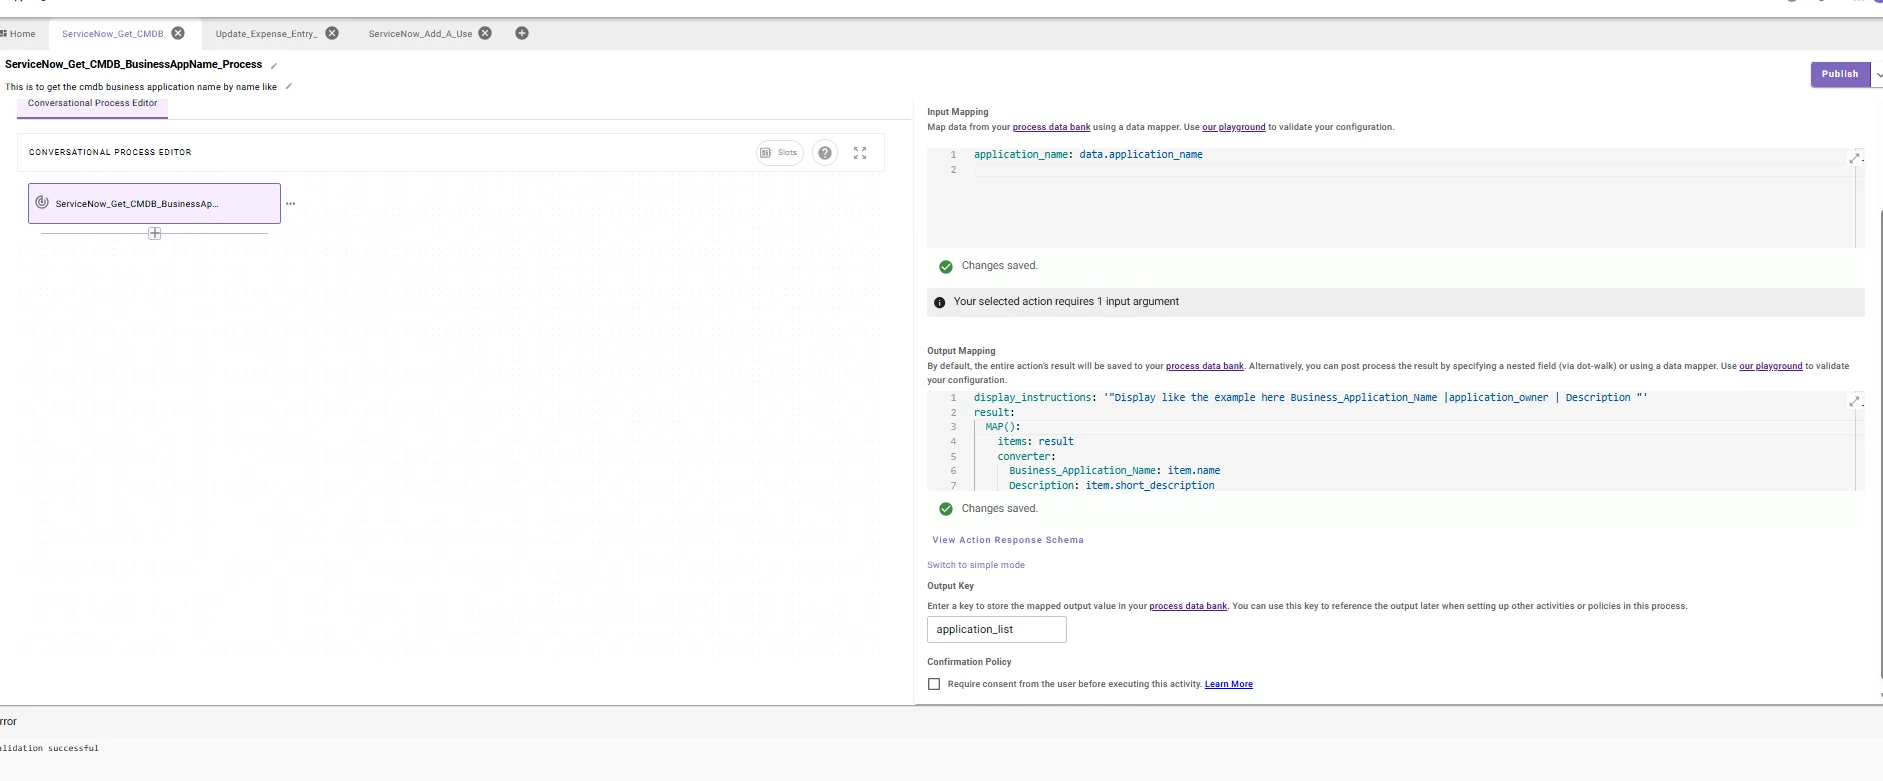Select Conversational Process Editor tab

point(92,103)
